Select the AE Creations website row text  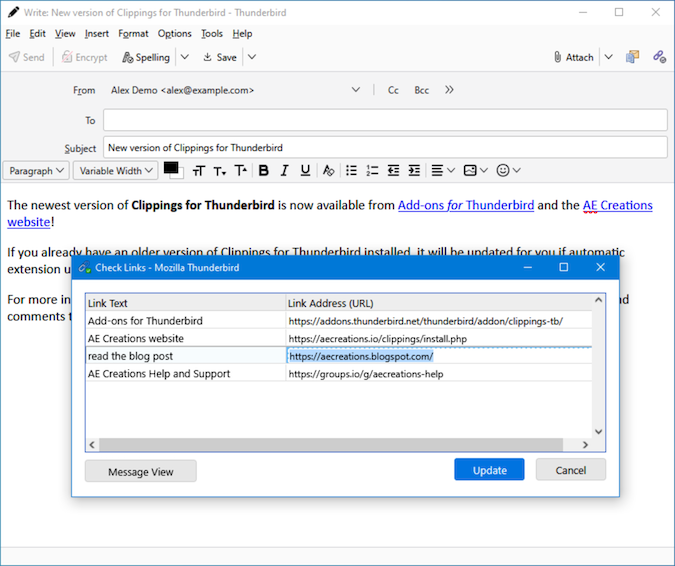pyautogui.click(x=136, y=338)
